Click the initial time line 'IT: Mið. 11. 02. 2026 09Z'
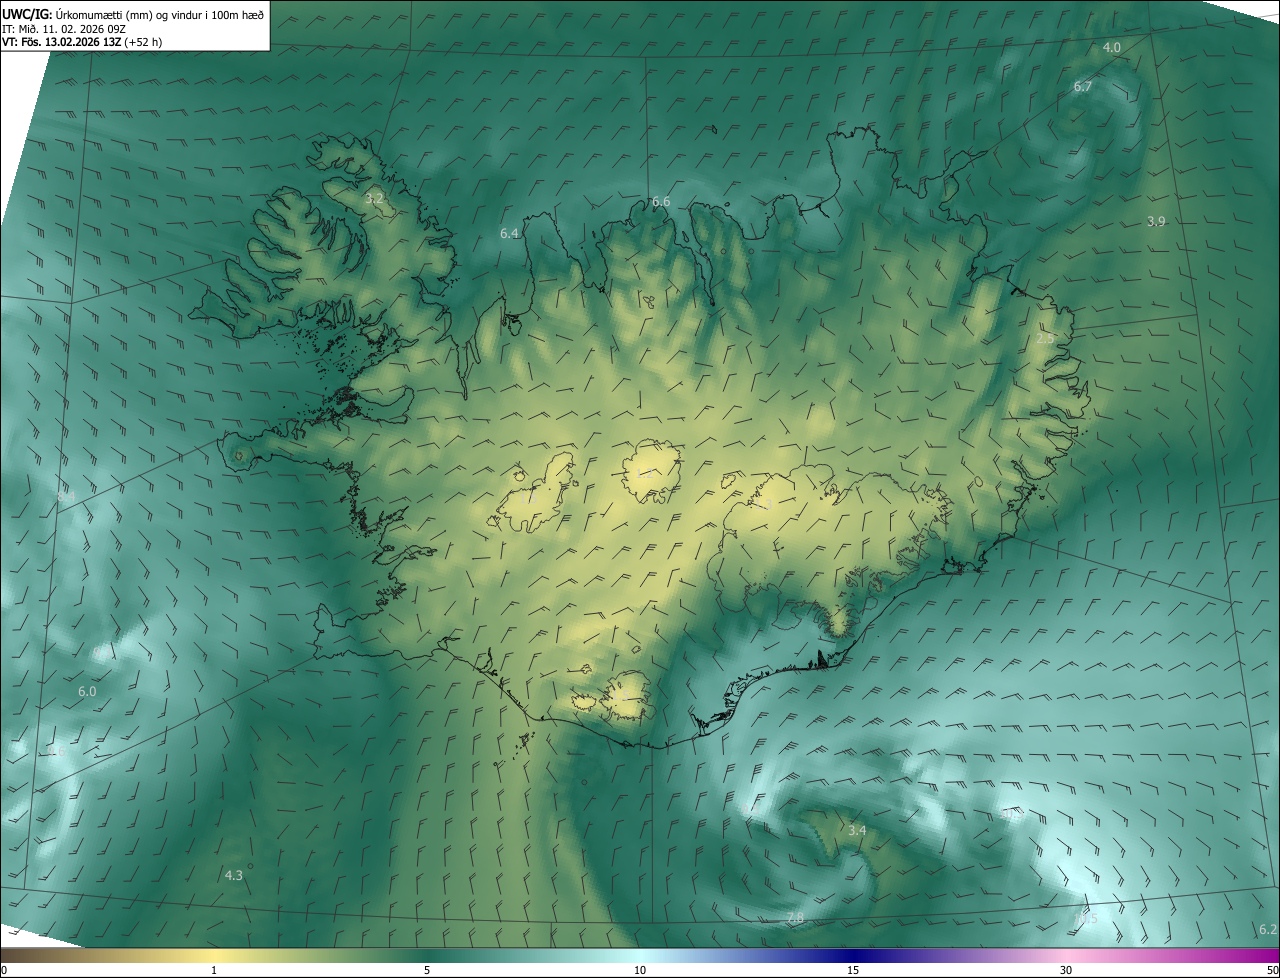This screenshot has width=1280, height=978. click(64, 29)
